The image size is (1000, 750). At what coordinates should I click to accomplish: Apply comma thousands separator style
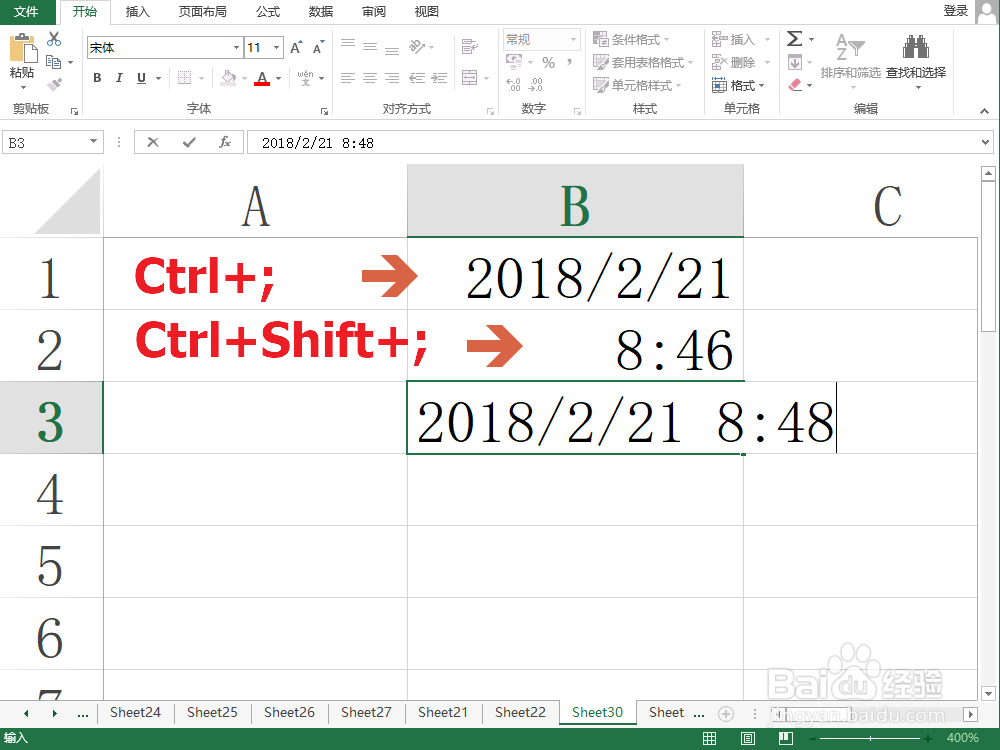[569, 62]
